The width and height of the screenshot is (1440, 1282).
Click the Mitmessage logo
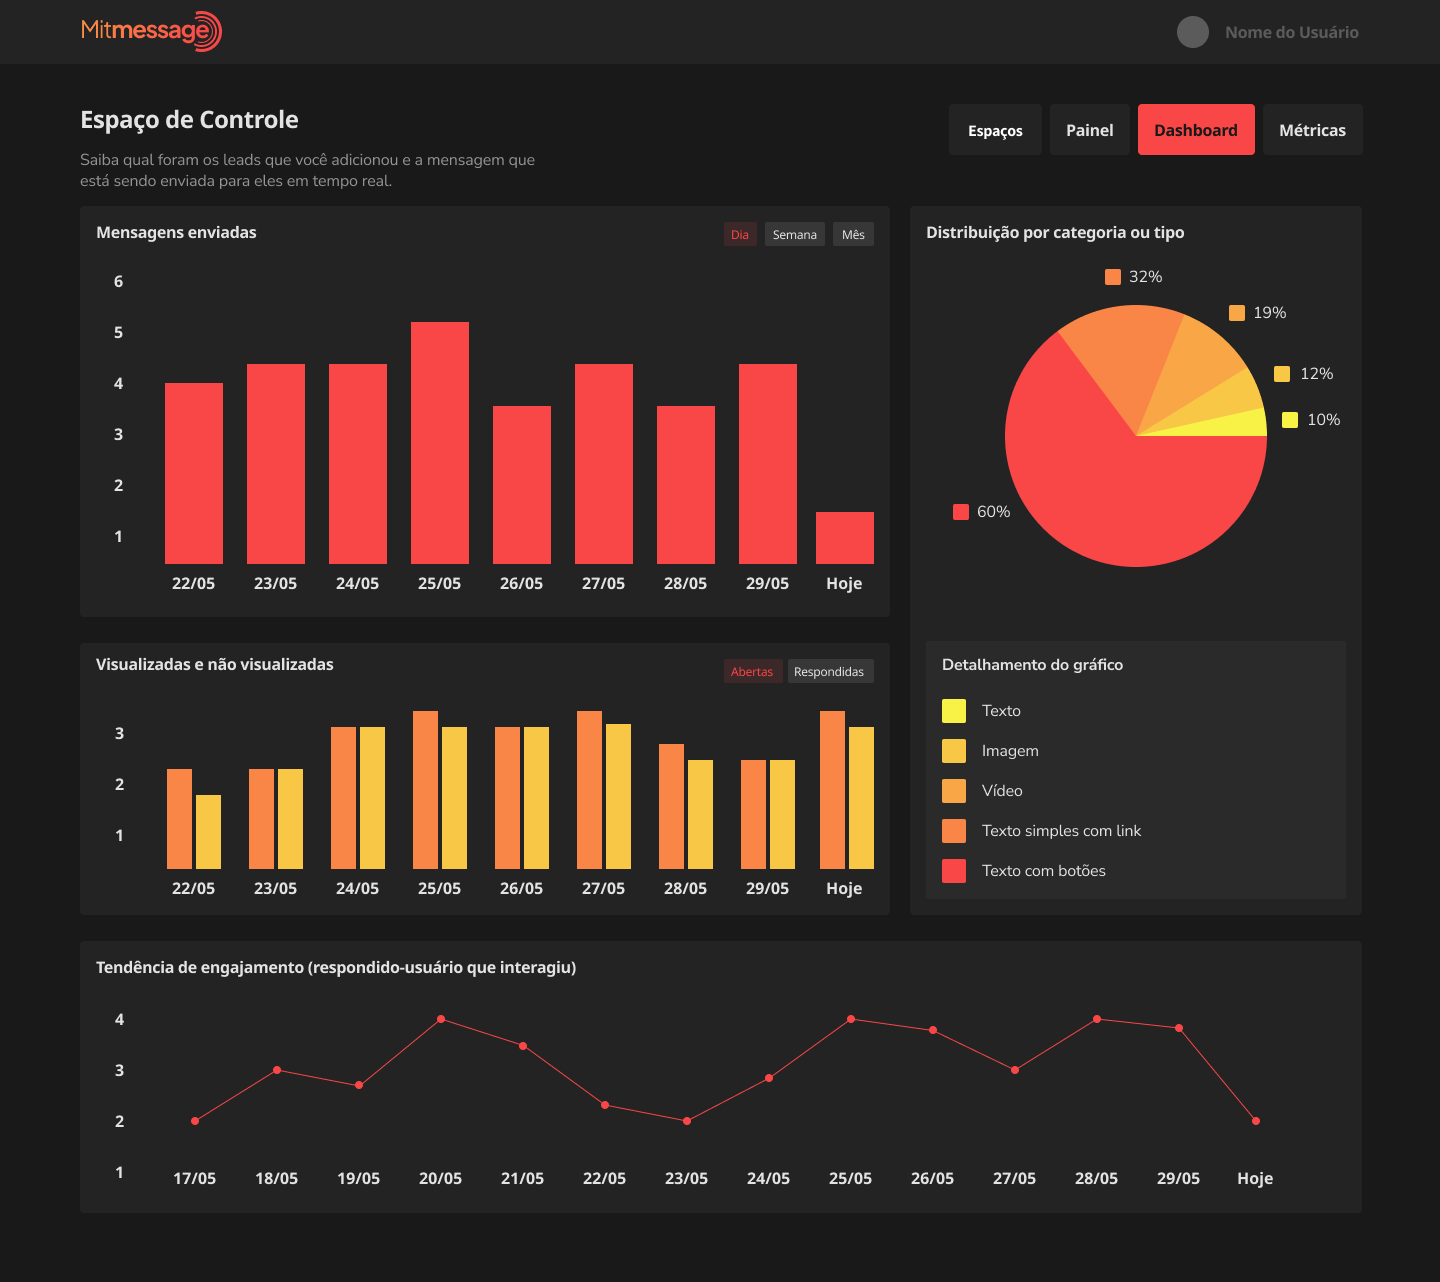(x=151, y=31)
